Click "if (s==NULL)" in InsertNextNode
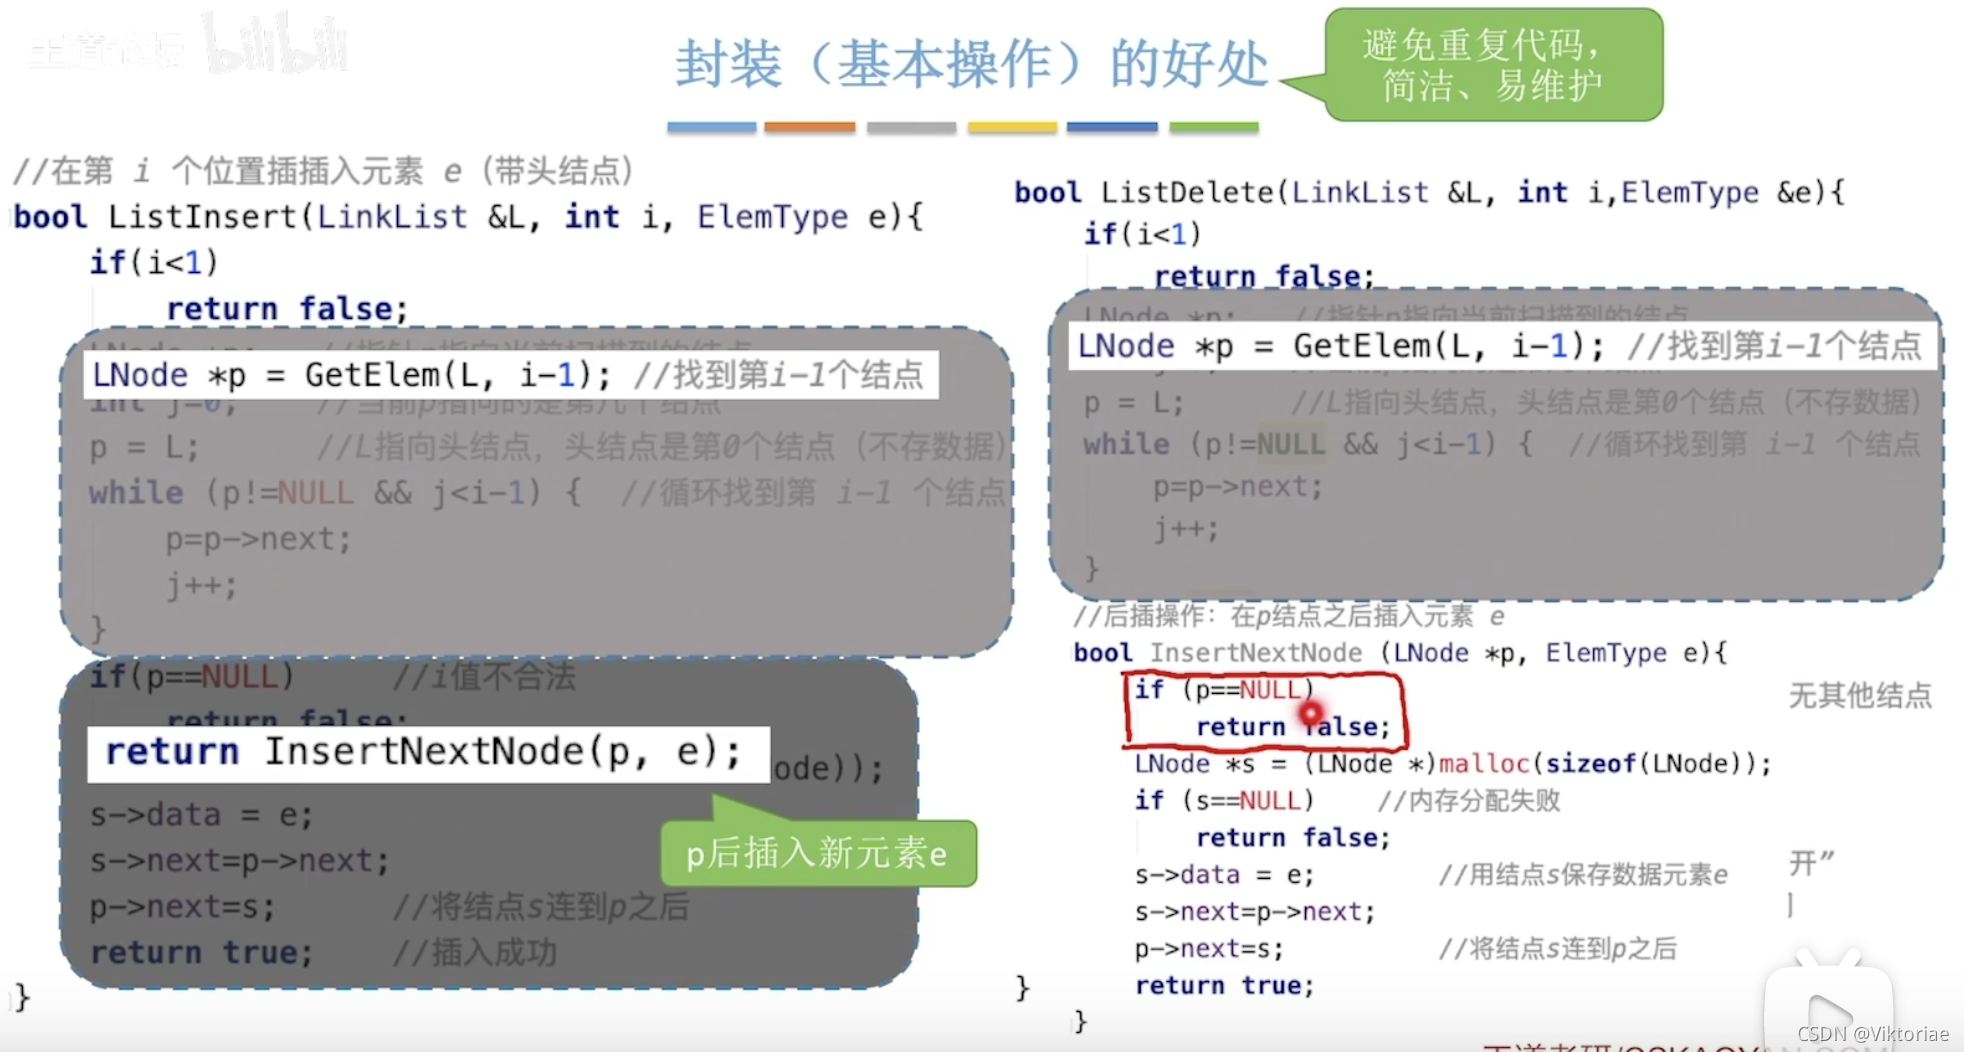This screenshot has width=1964, height=1052. coord(1224,801)
